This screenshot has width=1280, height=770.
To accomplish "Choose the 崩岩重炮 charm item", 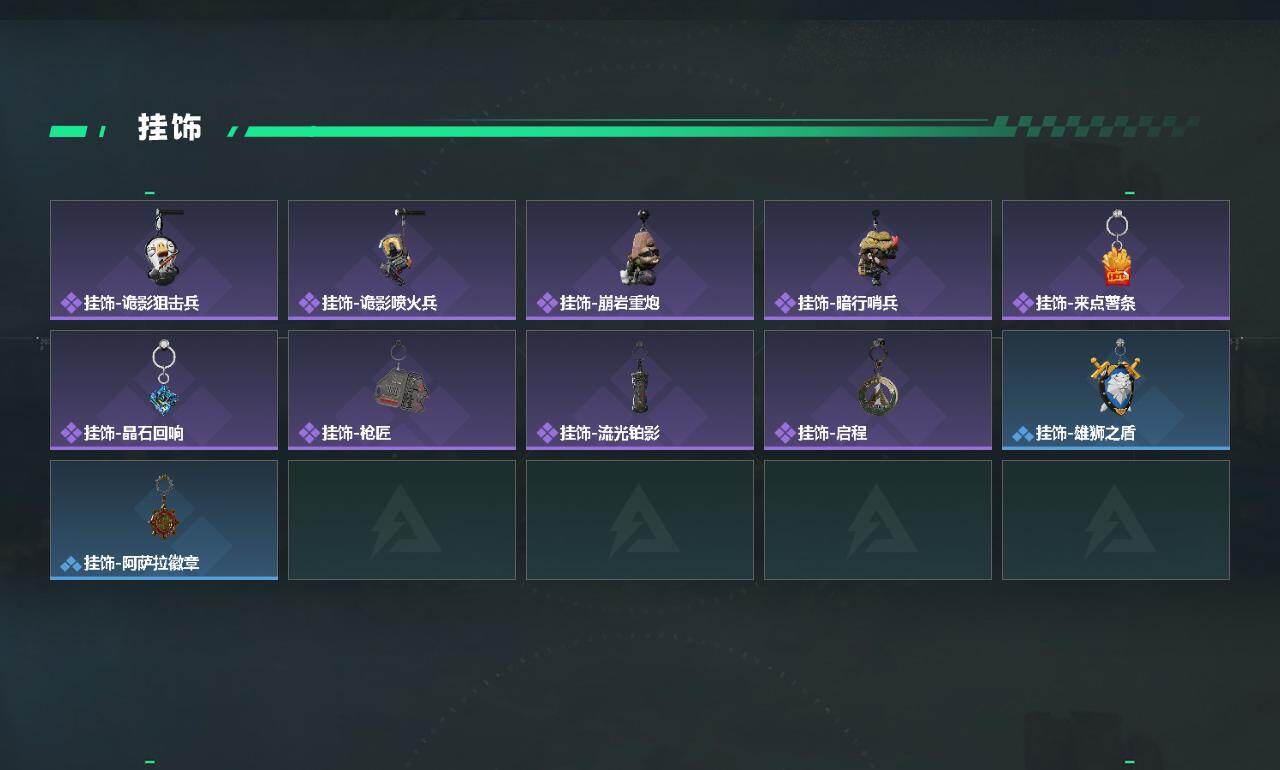I will tap(640, 260).
